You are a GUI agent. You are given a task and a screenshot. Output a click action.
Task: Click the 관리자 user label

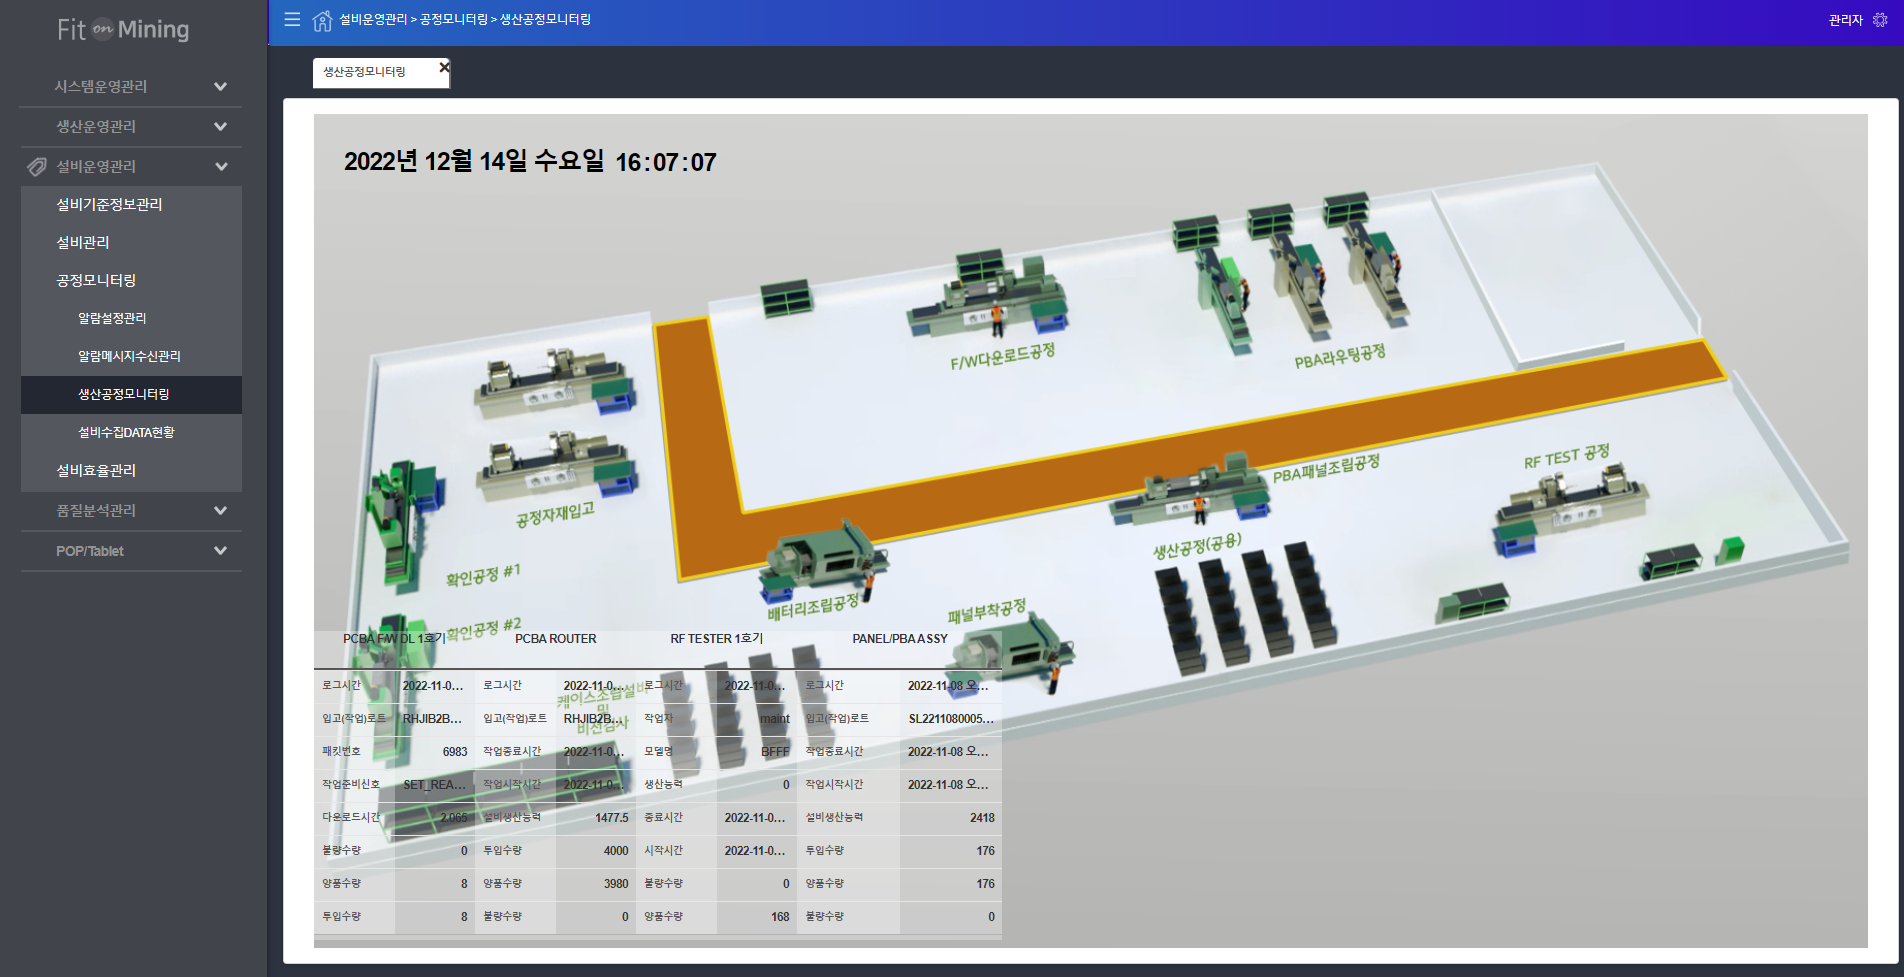pos(1844,20)
